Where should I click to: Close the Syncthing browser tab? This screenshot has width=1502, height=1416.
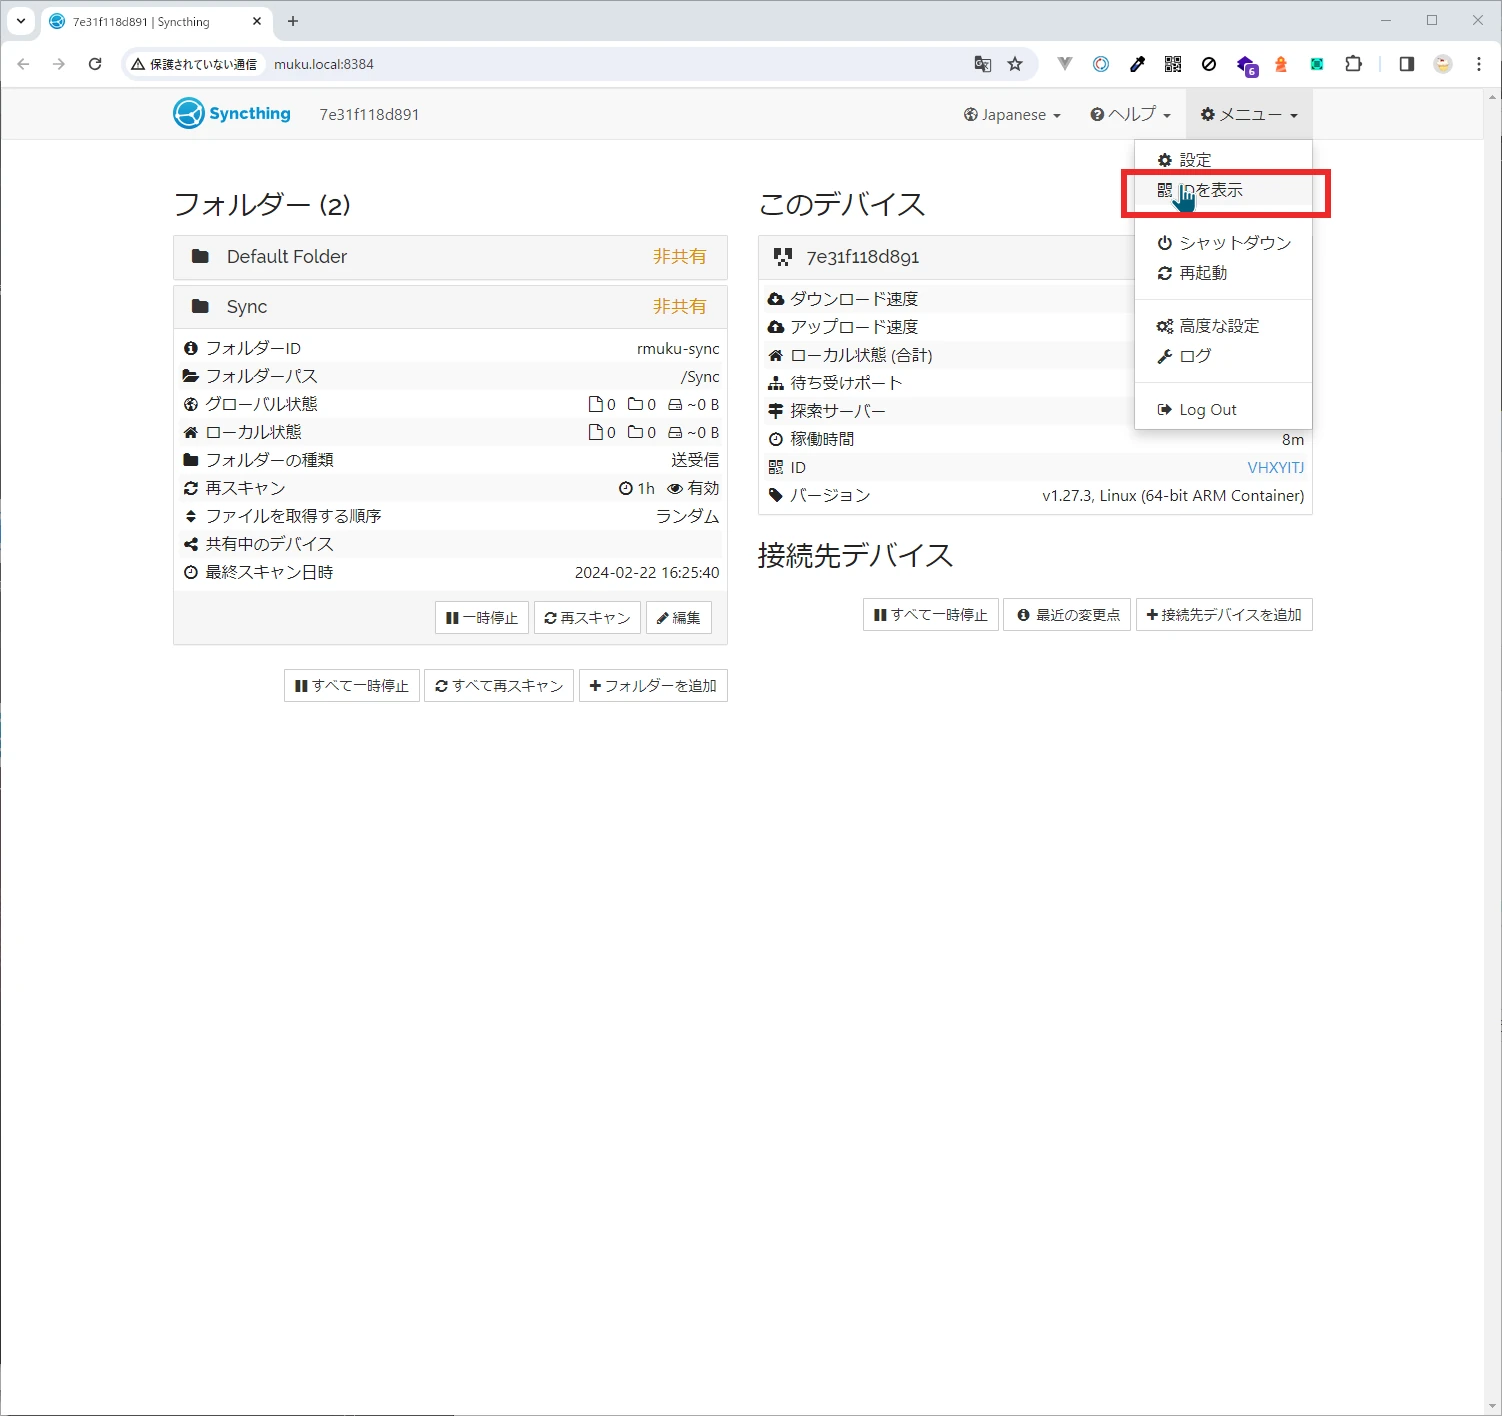click(x=257, y=21)
